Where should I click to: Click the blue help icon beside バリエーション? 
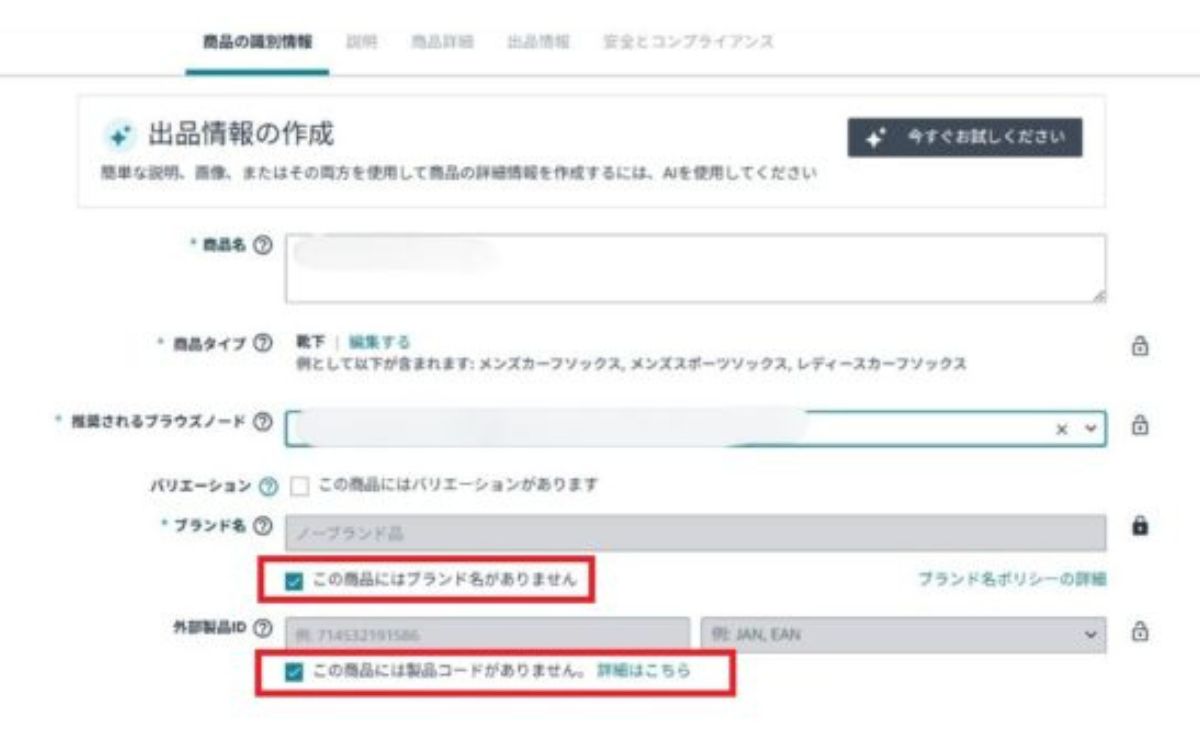point(267,486)
